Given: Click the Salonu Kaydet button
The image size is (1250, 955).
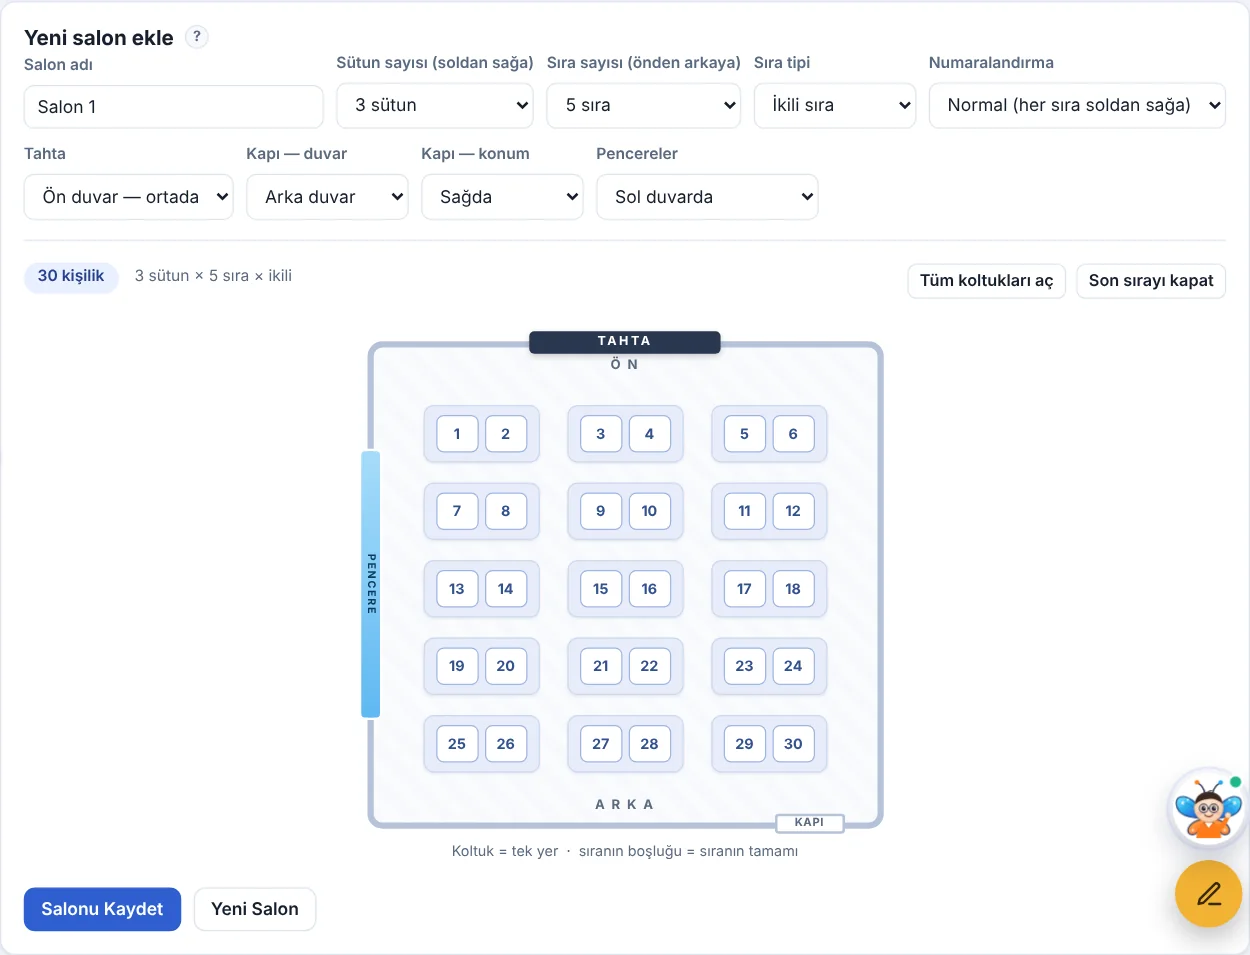Looking at the screenshot, I should 102,909.
